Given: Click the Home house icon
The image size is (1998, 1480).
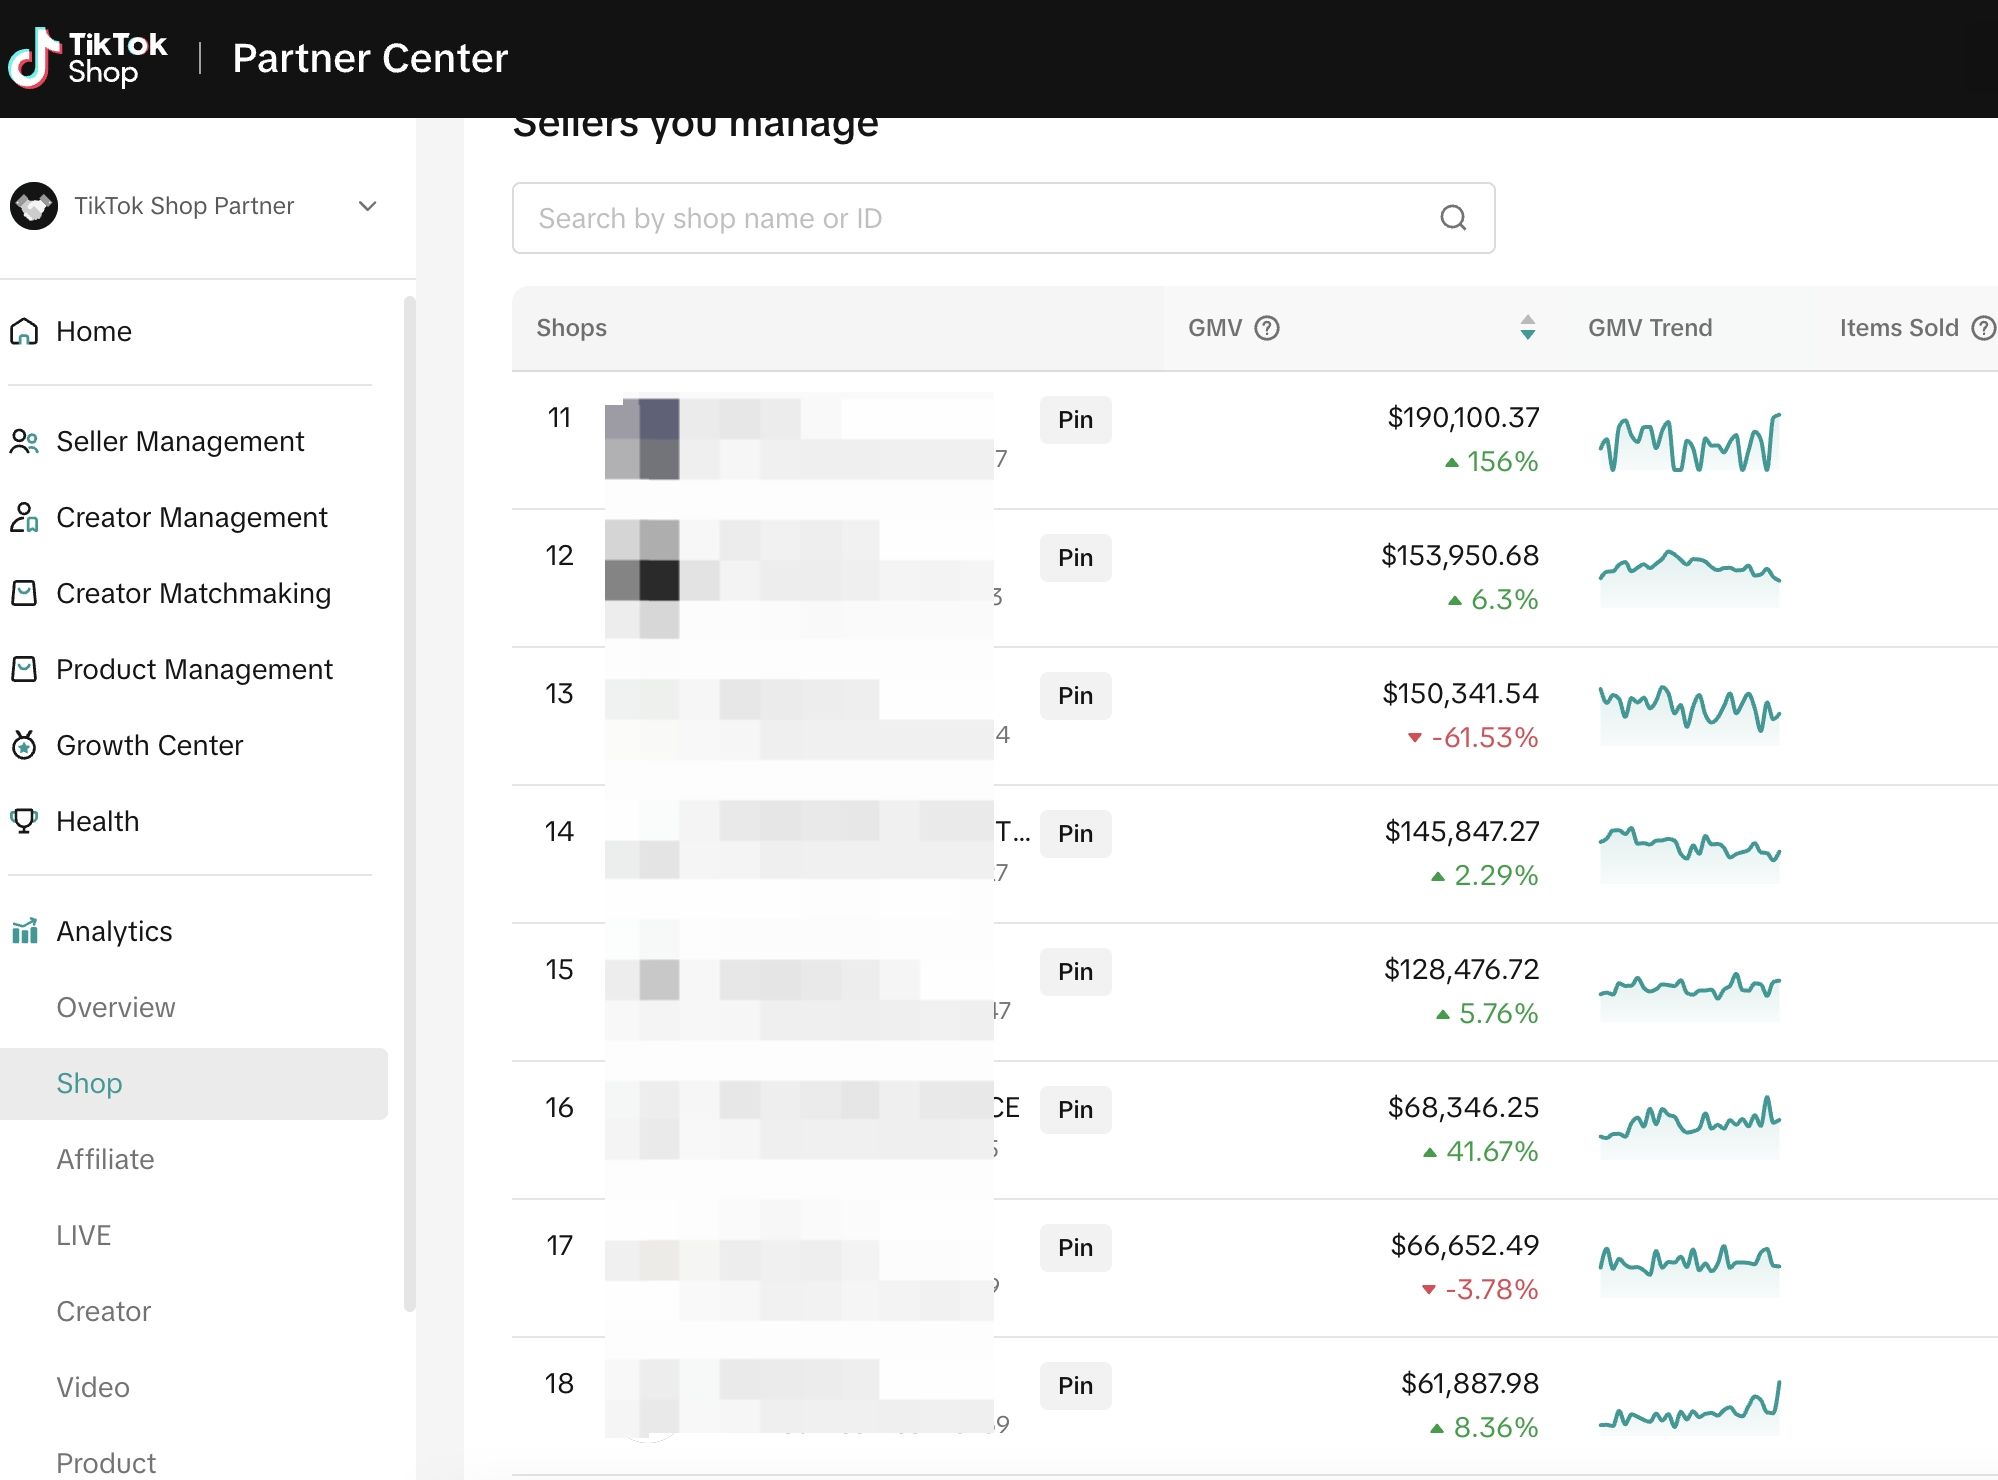Looking at the screenshot, I should click(x=24, y=331).
